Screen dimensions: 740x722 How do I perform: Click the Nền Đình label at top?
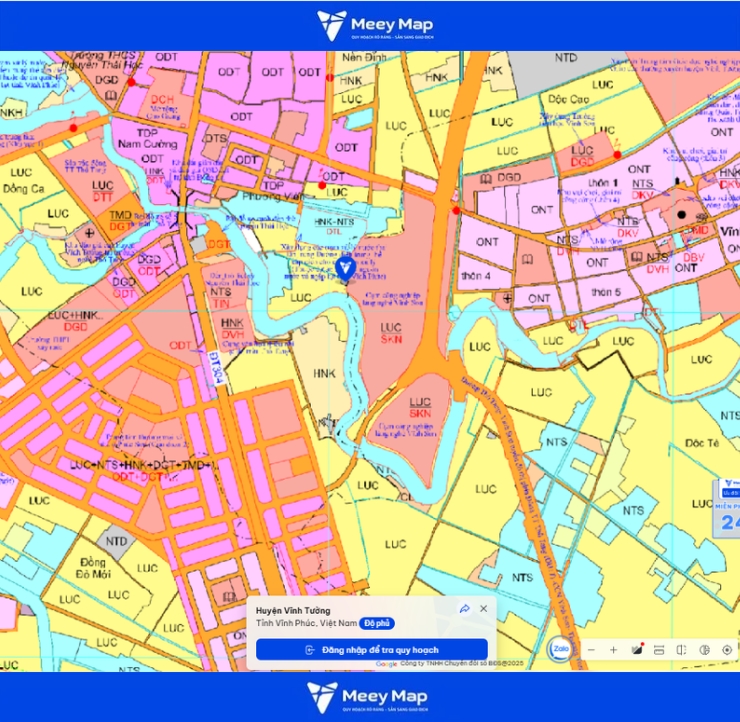pos(364,57)
